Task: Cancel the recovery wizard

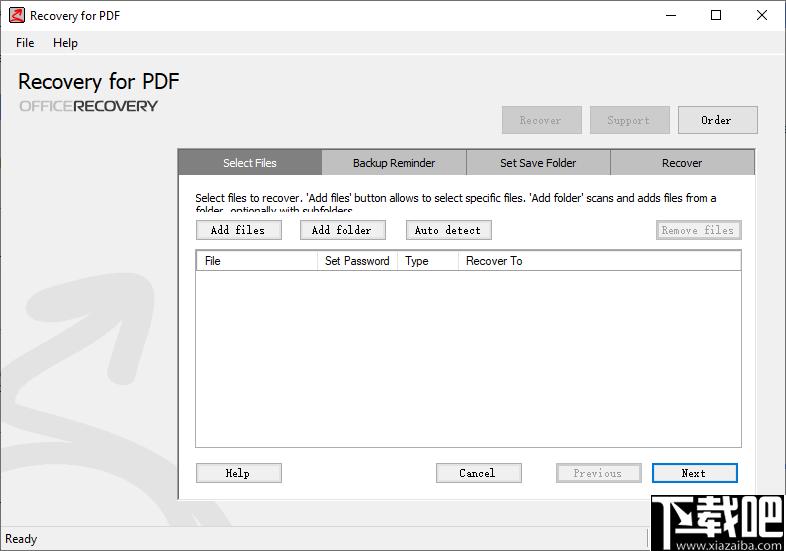Action: point(479,473)
